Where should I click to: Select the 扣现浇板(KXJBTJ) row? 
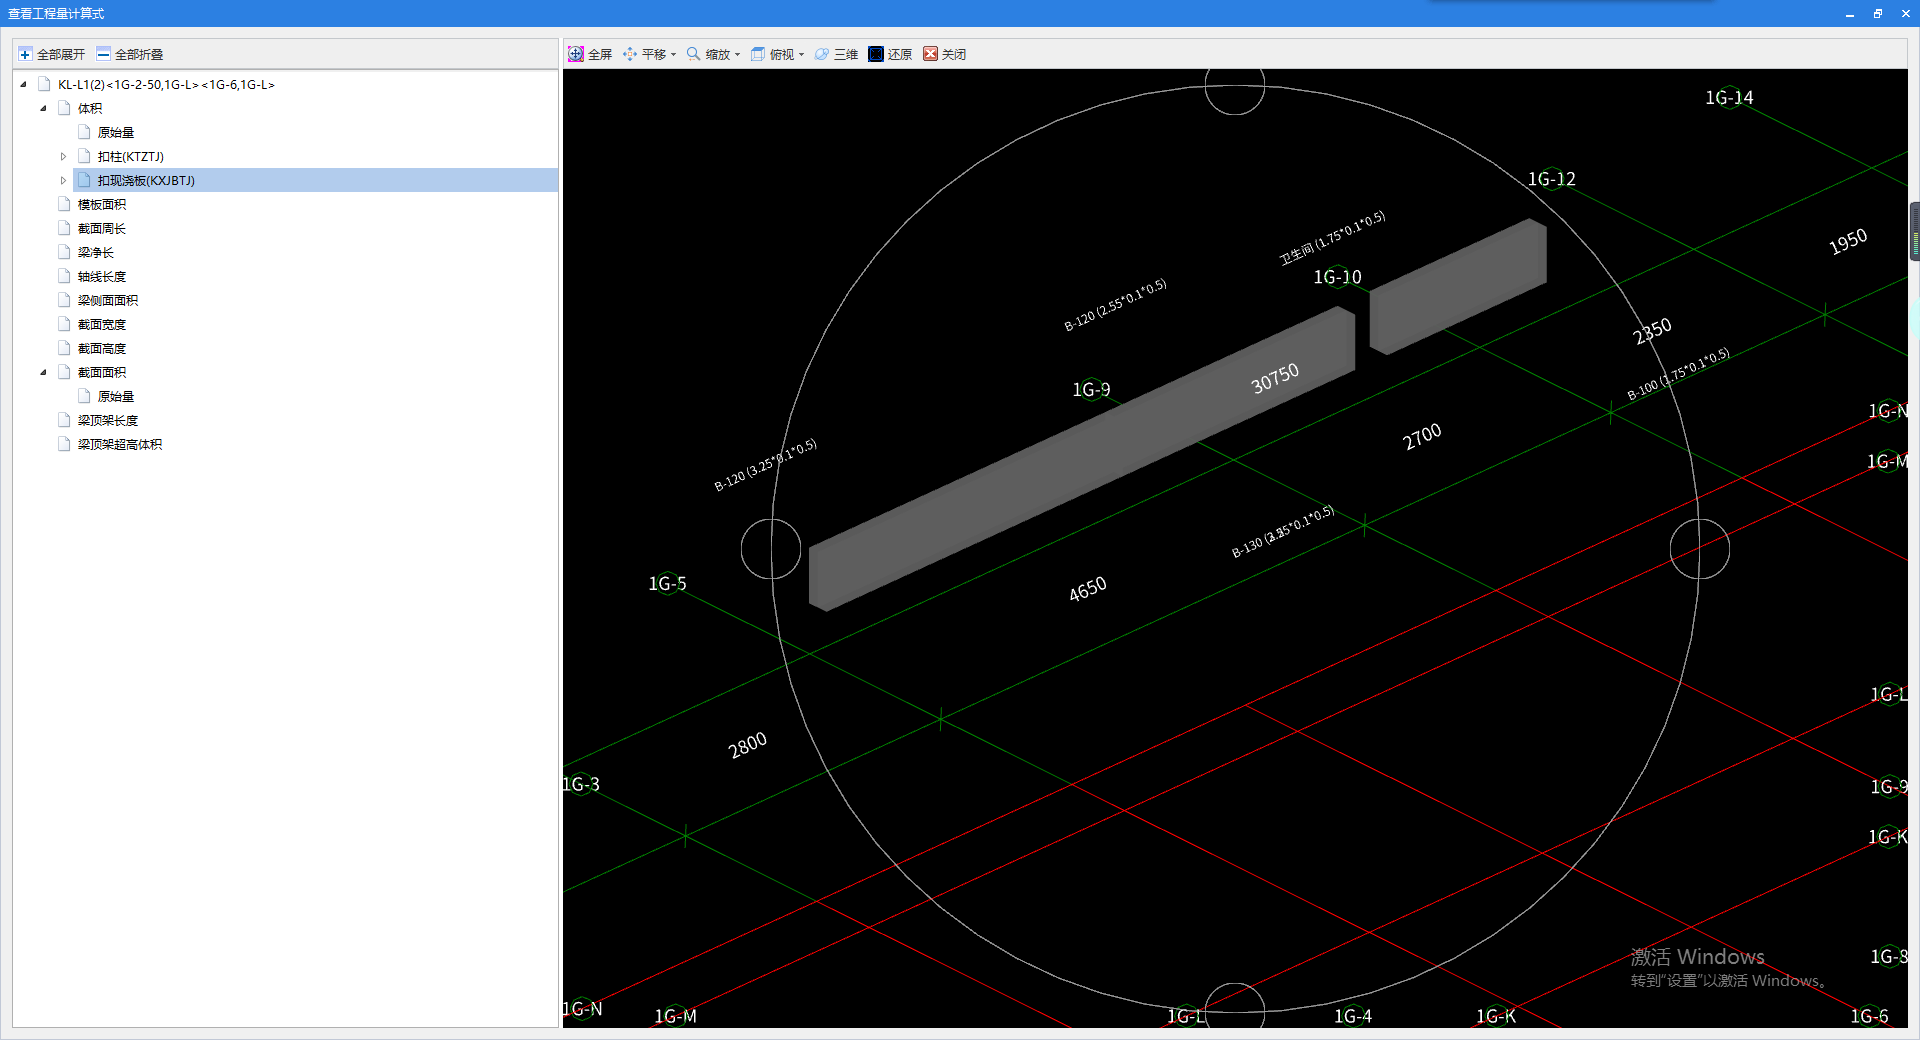[315, 180]
